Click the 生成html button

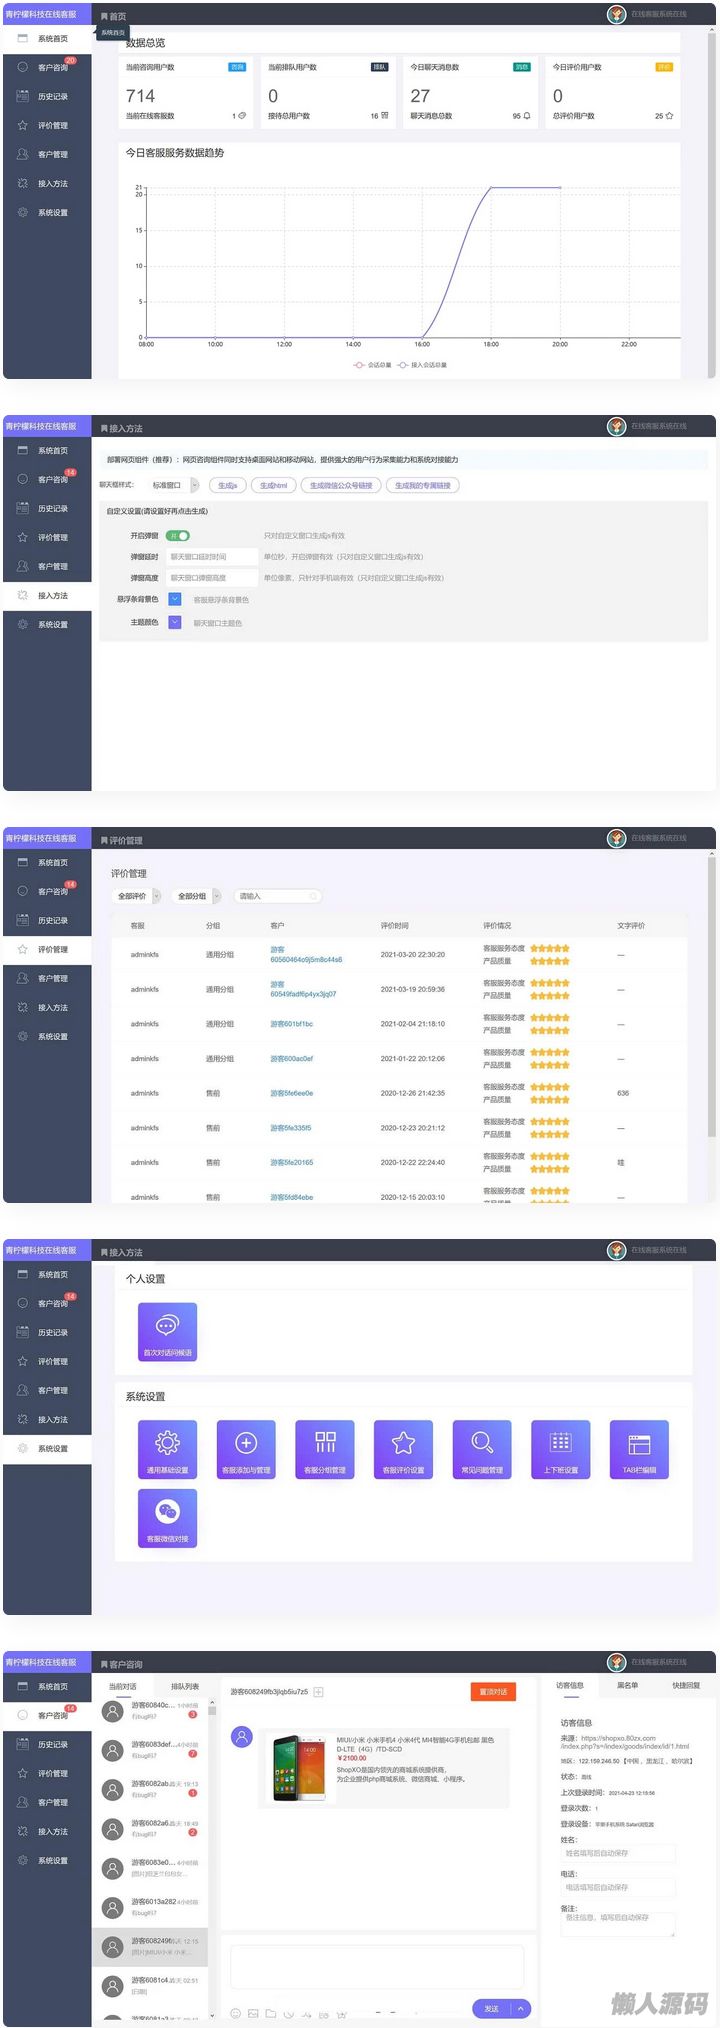click(x=273, y=485)
